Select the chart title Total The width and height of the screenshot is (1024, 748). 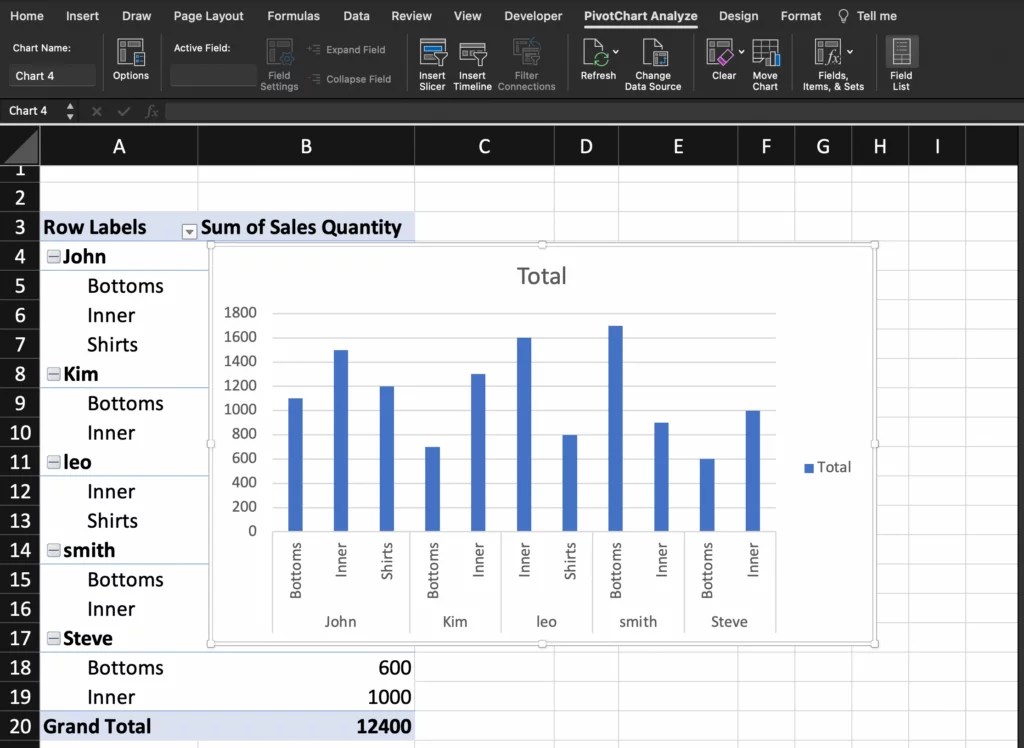click(x=541, y=276)
